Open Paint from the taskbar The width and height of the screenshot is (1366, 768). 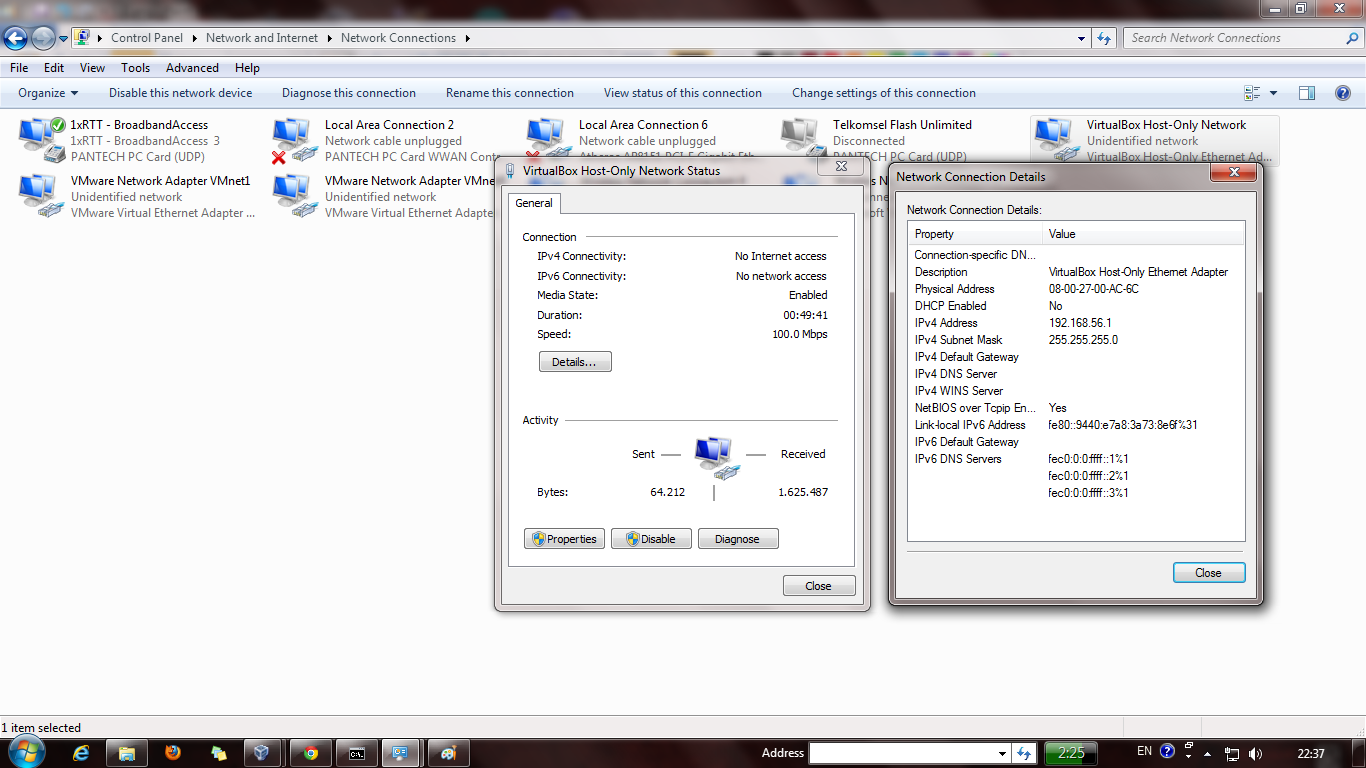point(447,753)
